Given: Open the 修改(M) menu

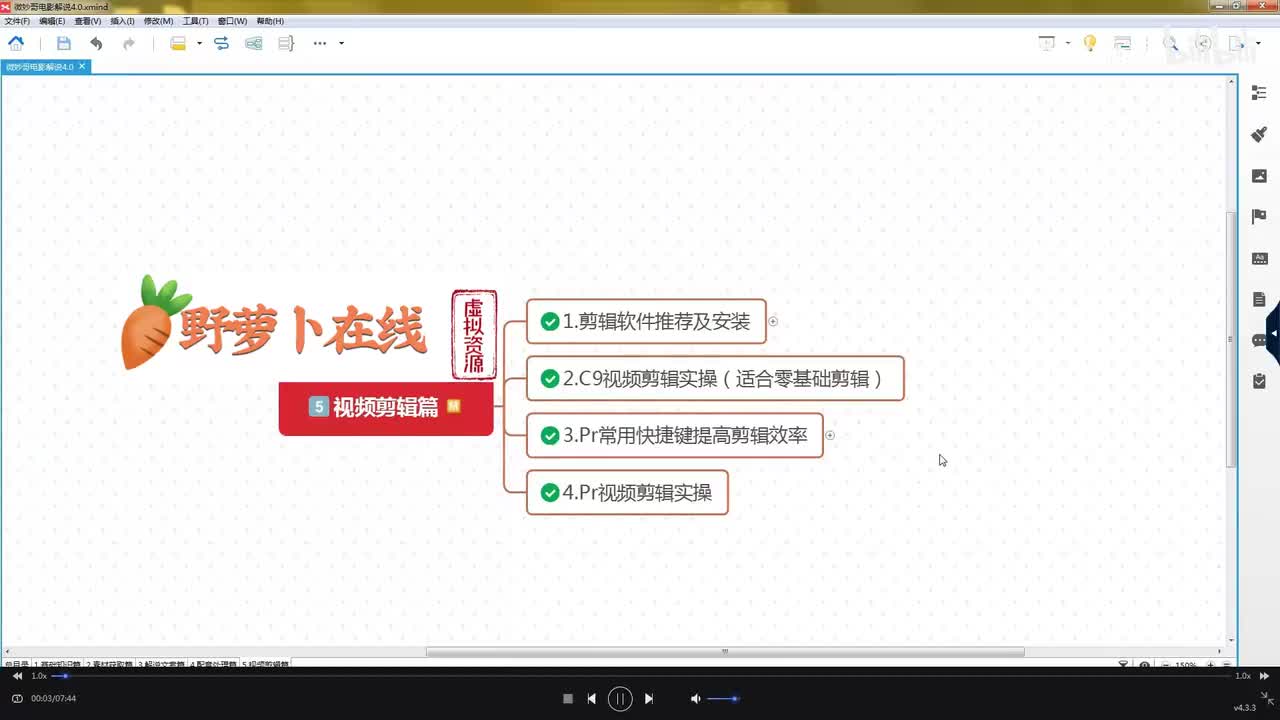Looking at the screenshot, I should point(158,21).
